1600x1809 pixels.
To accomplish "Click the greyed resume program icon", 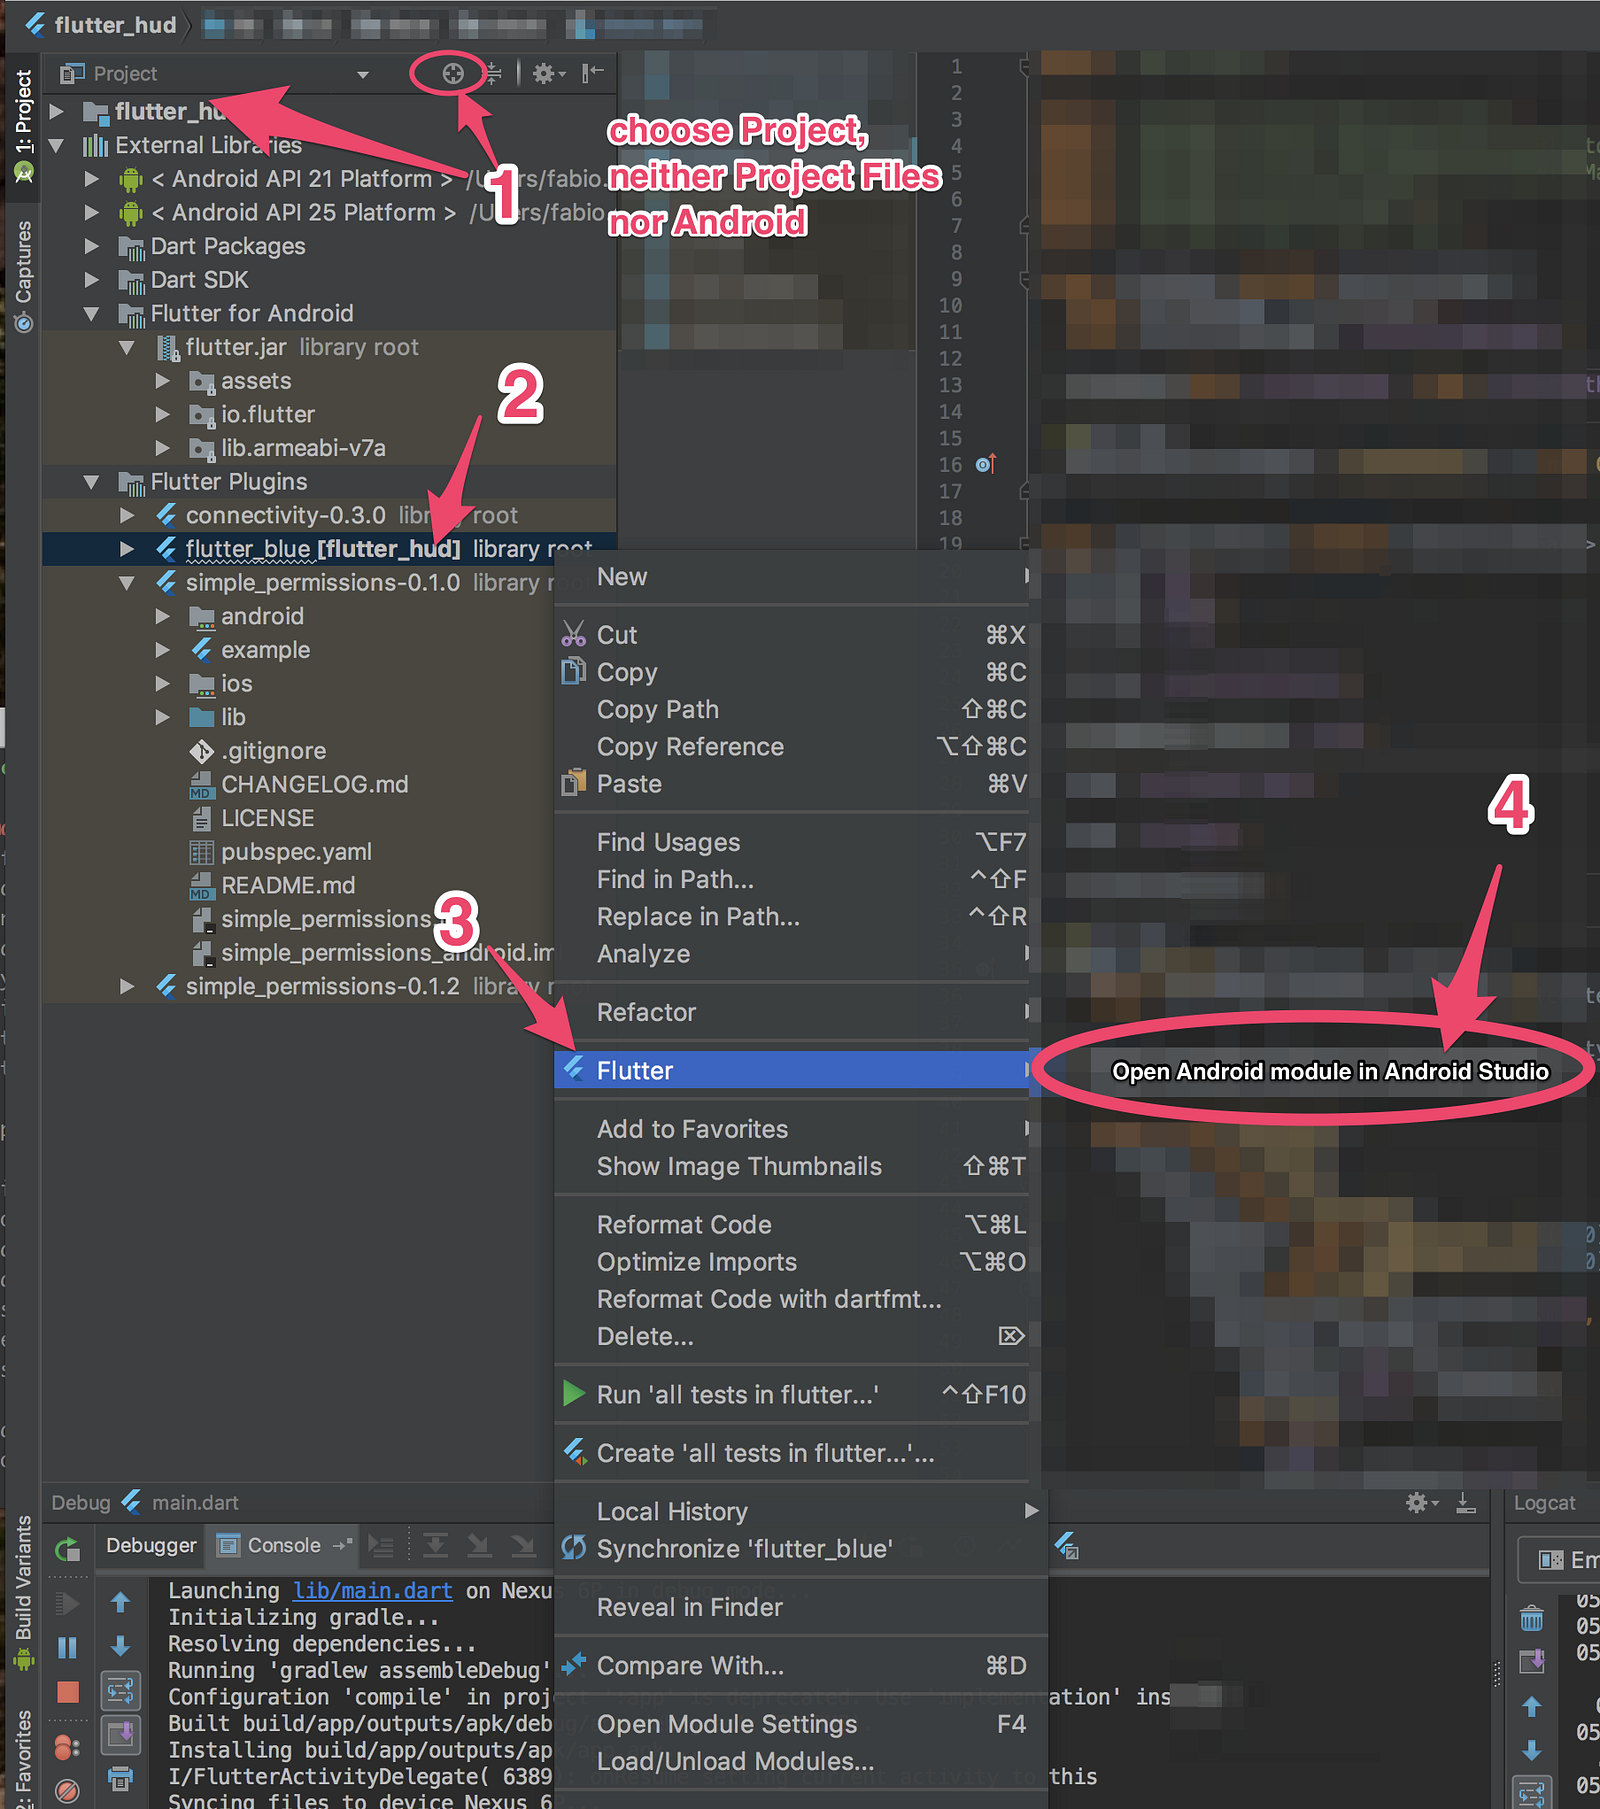I will (x=67, y=1603).
